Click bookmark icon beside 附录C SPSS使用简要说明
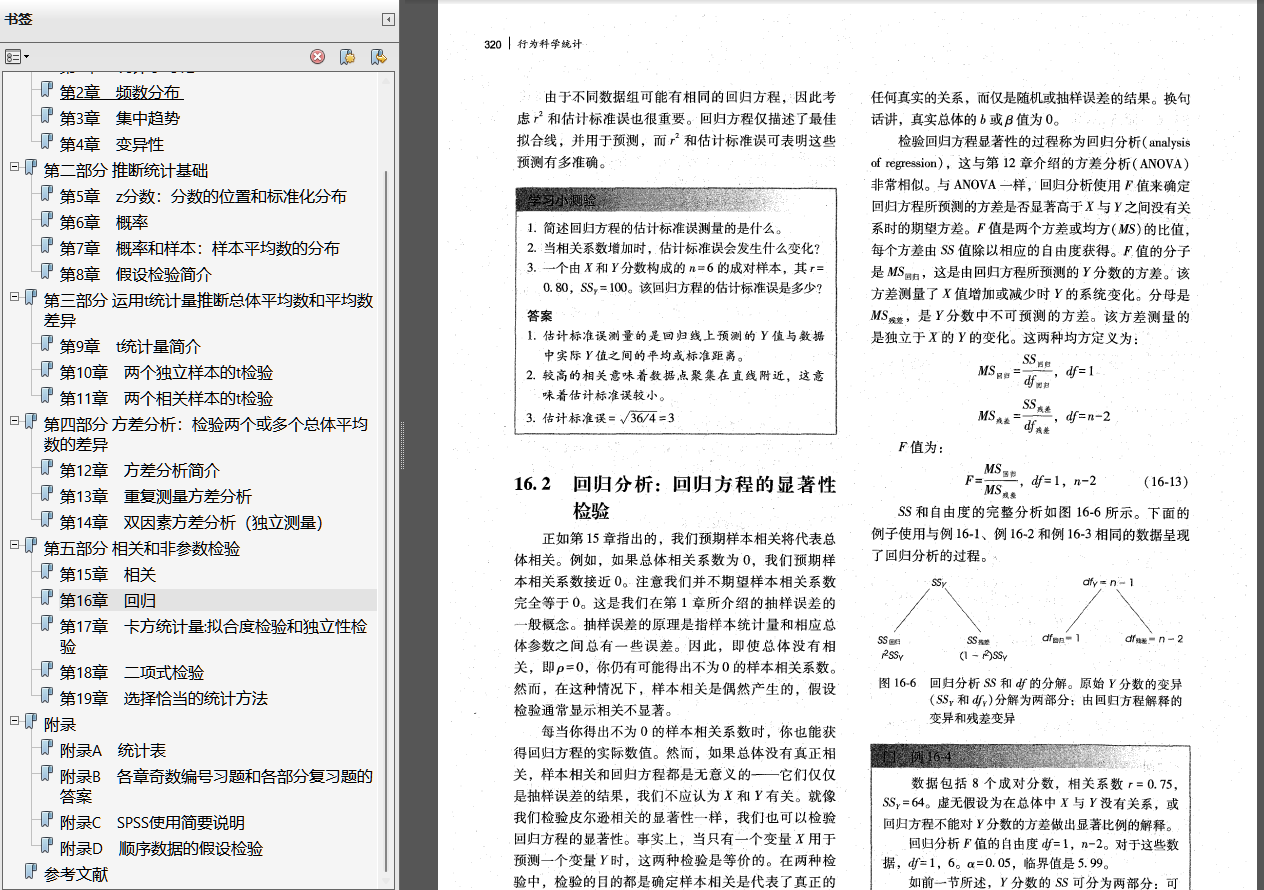Screen dimensions: 1264x890 (47, 821)
